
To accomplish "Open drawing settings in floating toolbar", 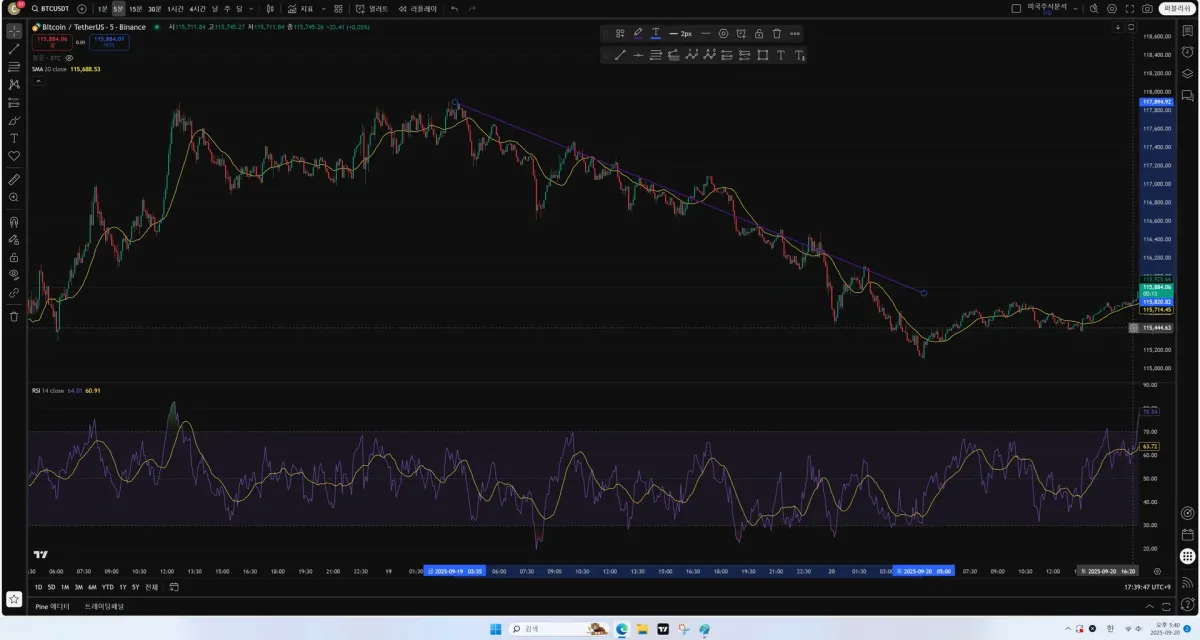I will [724, 33].
